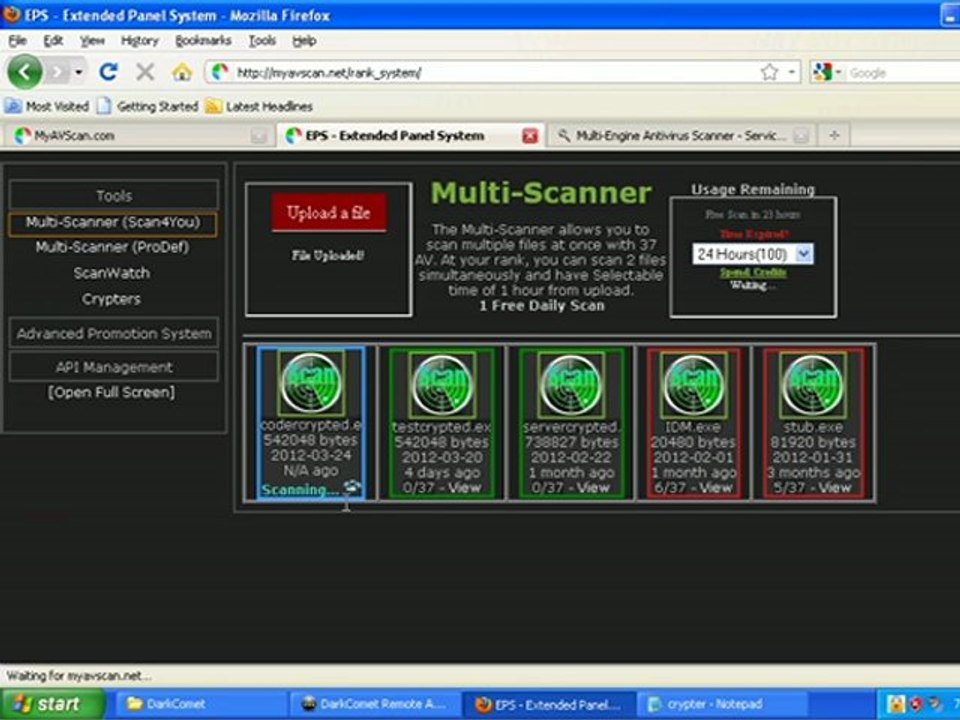Click the green Spend Credits link
The image size is (960, 720).
click(x=753, y=272)
